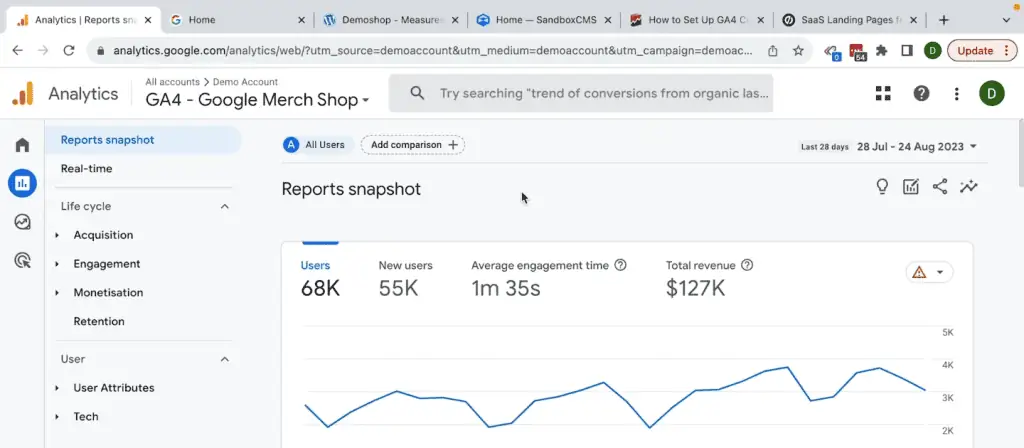Viewport: 1024px width, 448px height.
Task: Click the Chrome profile avatar D
Action: pyautogui.click(x=933, y=50)
